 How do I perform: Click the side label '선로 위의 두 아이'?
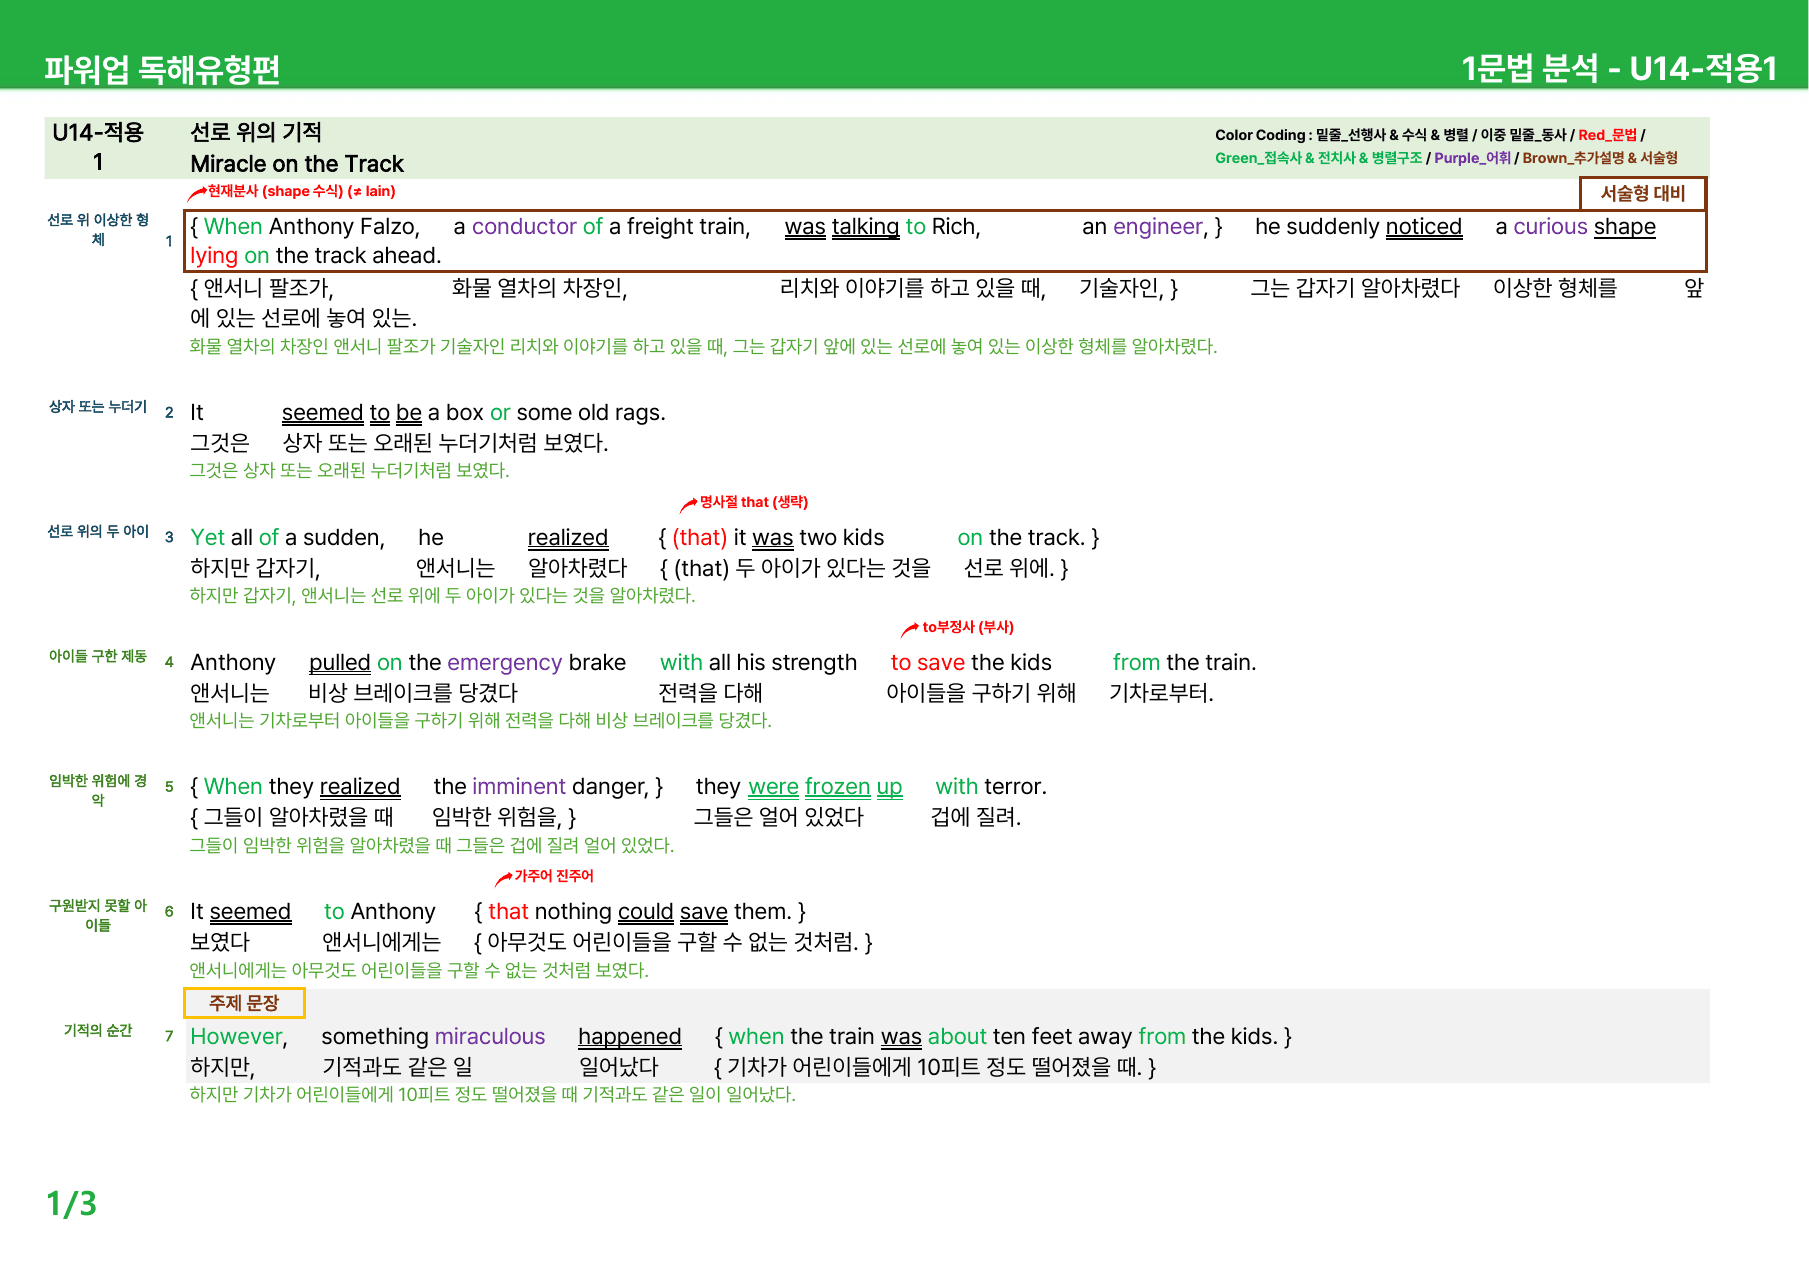coord(98,532)
